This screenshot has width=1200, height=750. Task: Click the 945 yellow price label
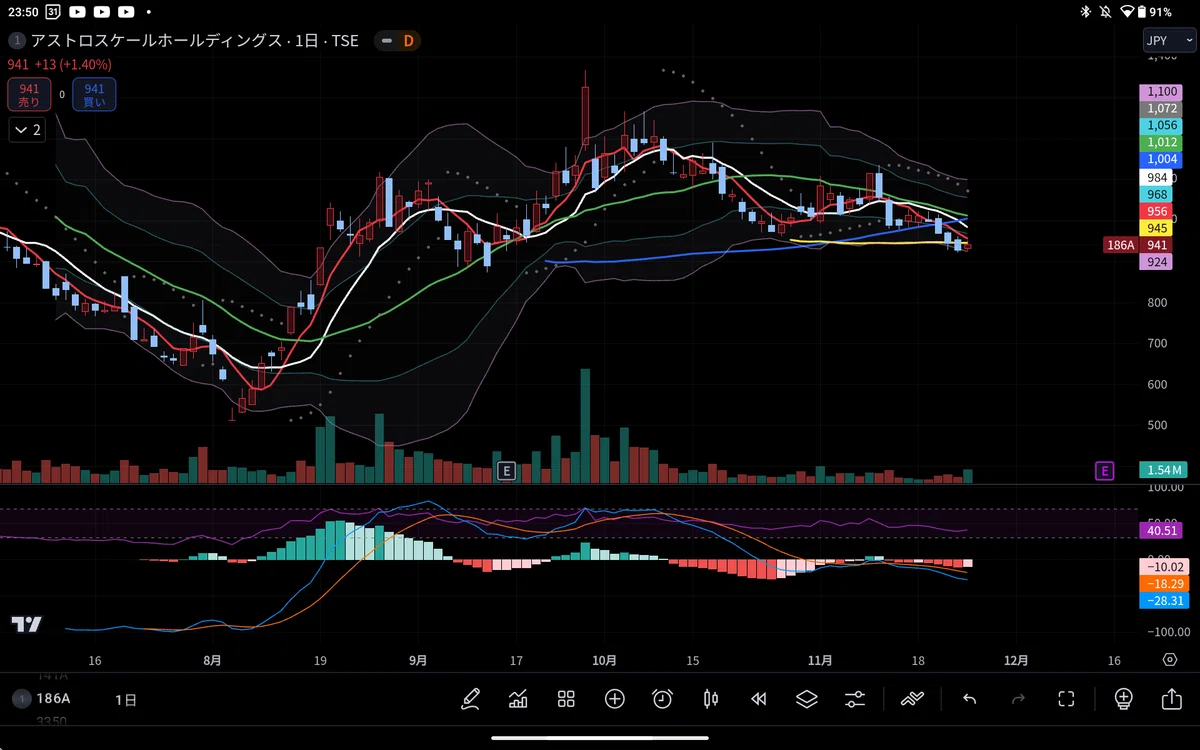[x=1156, y=228]
